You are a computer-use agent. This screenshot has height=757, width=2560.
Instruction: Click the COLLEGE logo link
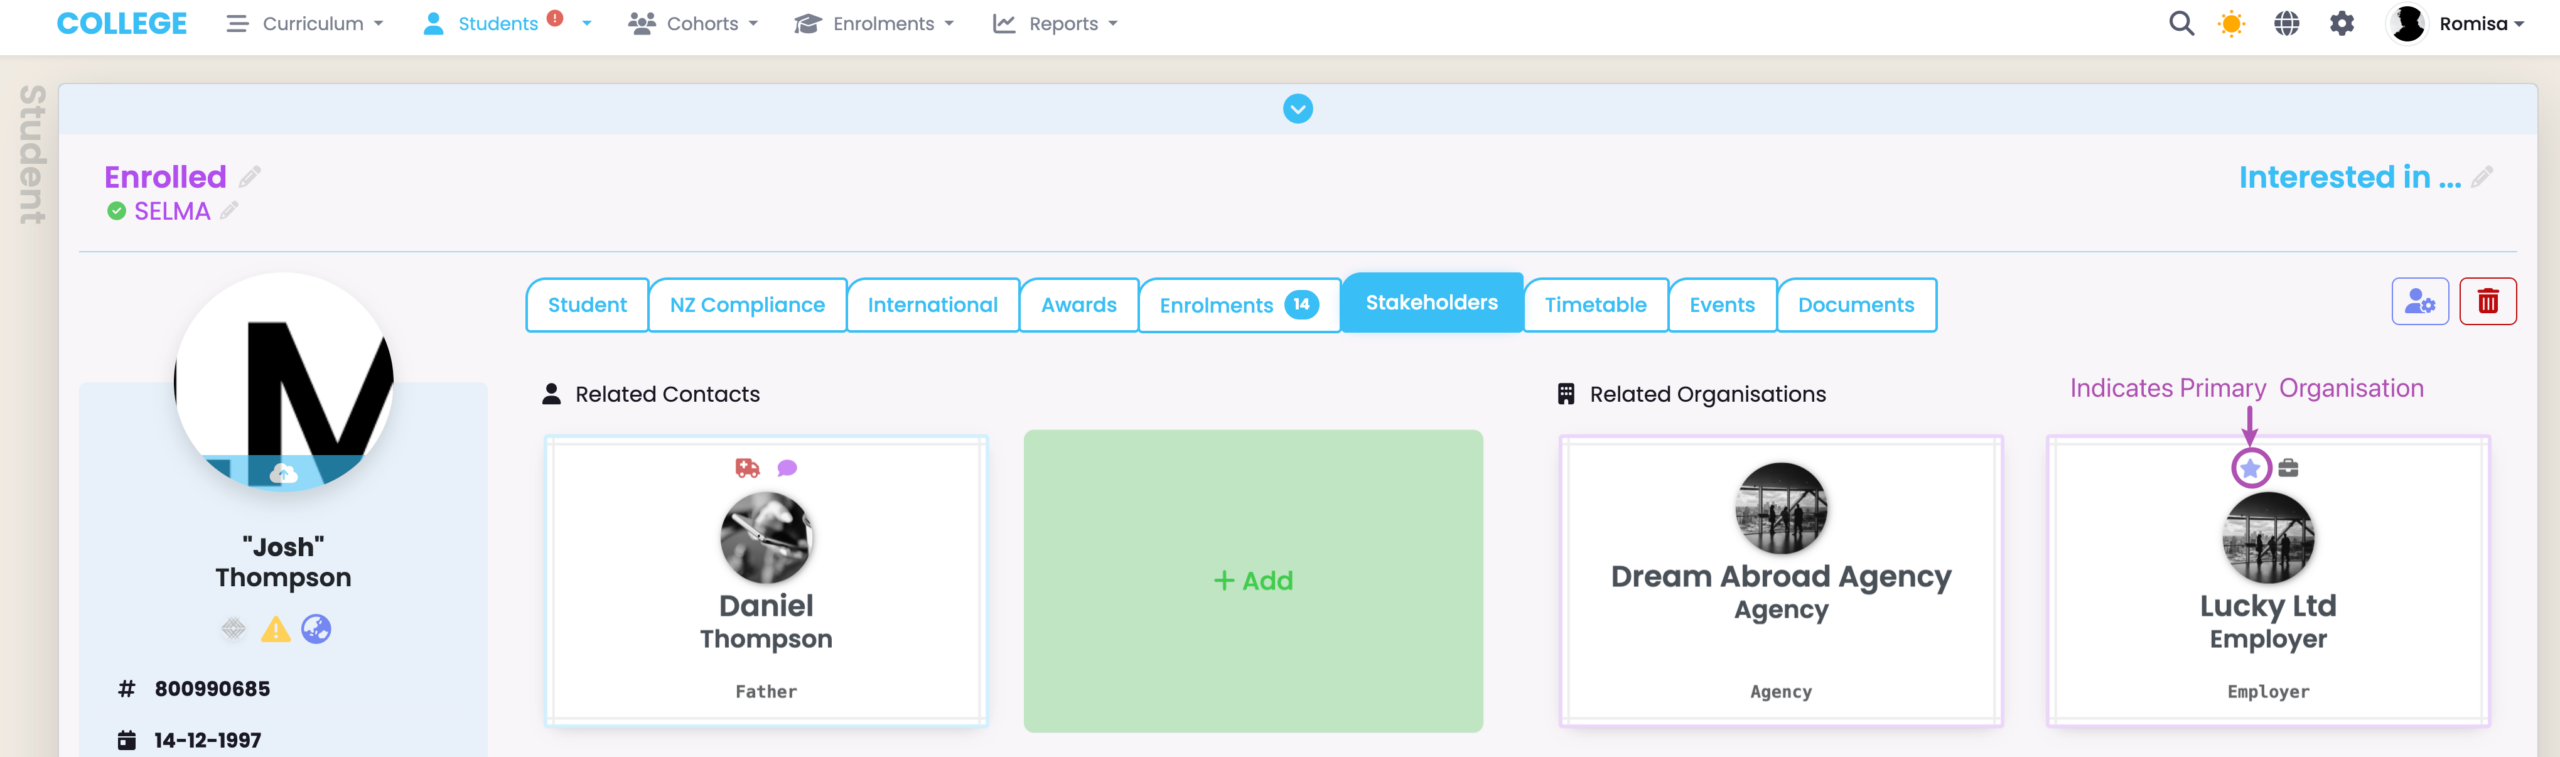coord(122,23)
